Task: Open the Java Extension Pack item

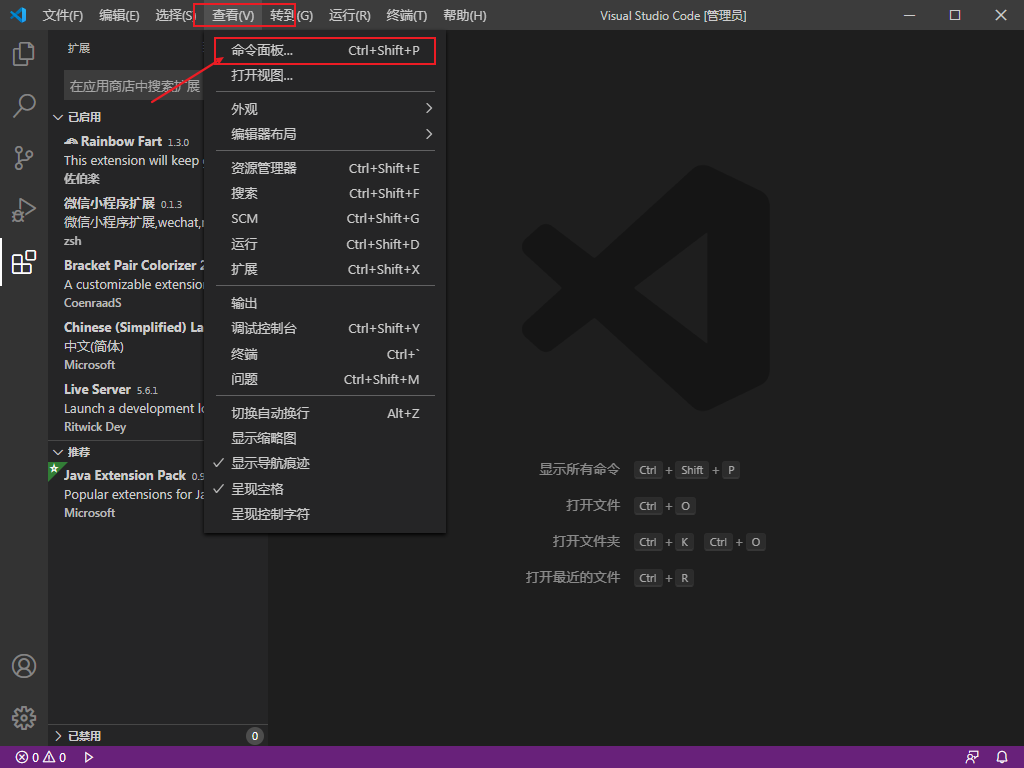Action: coord(126,494)
